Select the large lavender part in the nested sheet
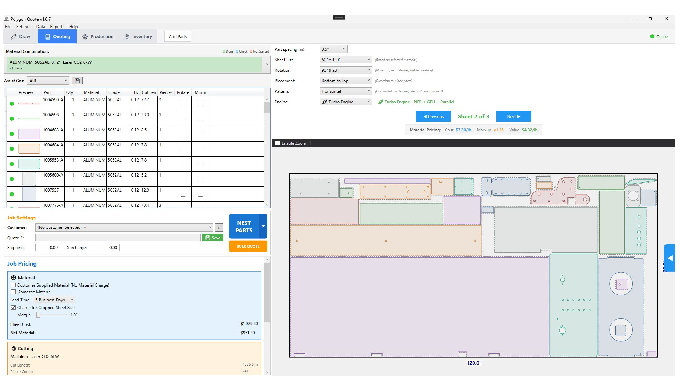 [x=419, y=306]
